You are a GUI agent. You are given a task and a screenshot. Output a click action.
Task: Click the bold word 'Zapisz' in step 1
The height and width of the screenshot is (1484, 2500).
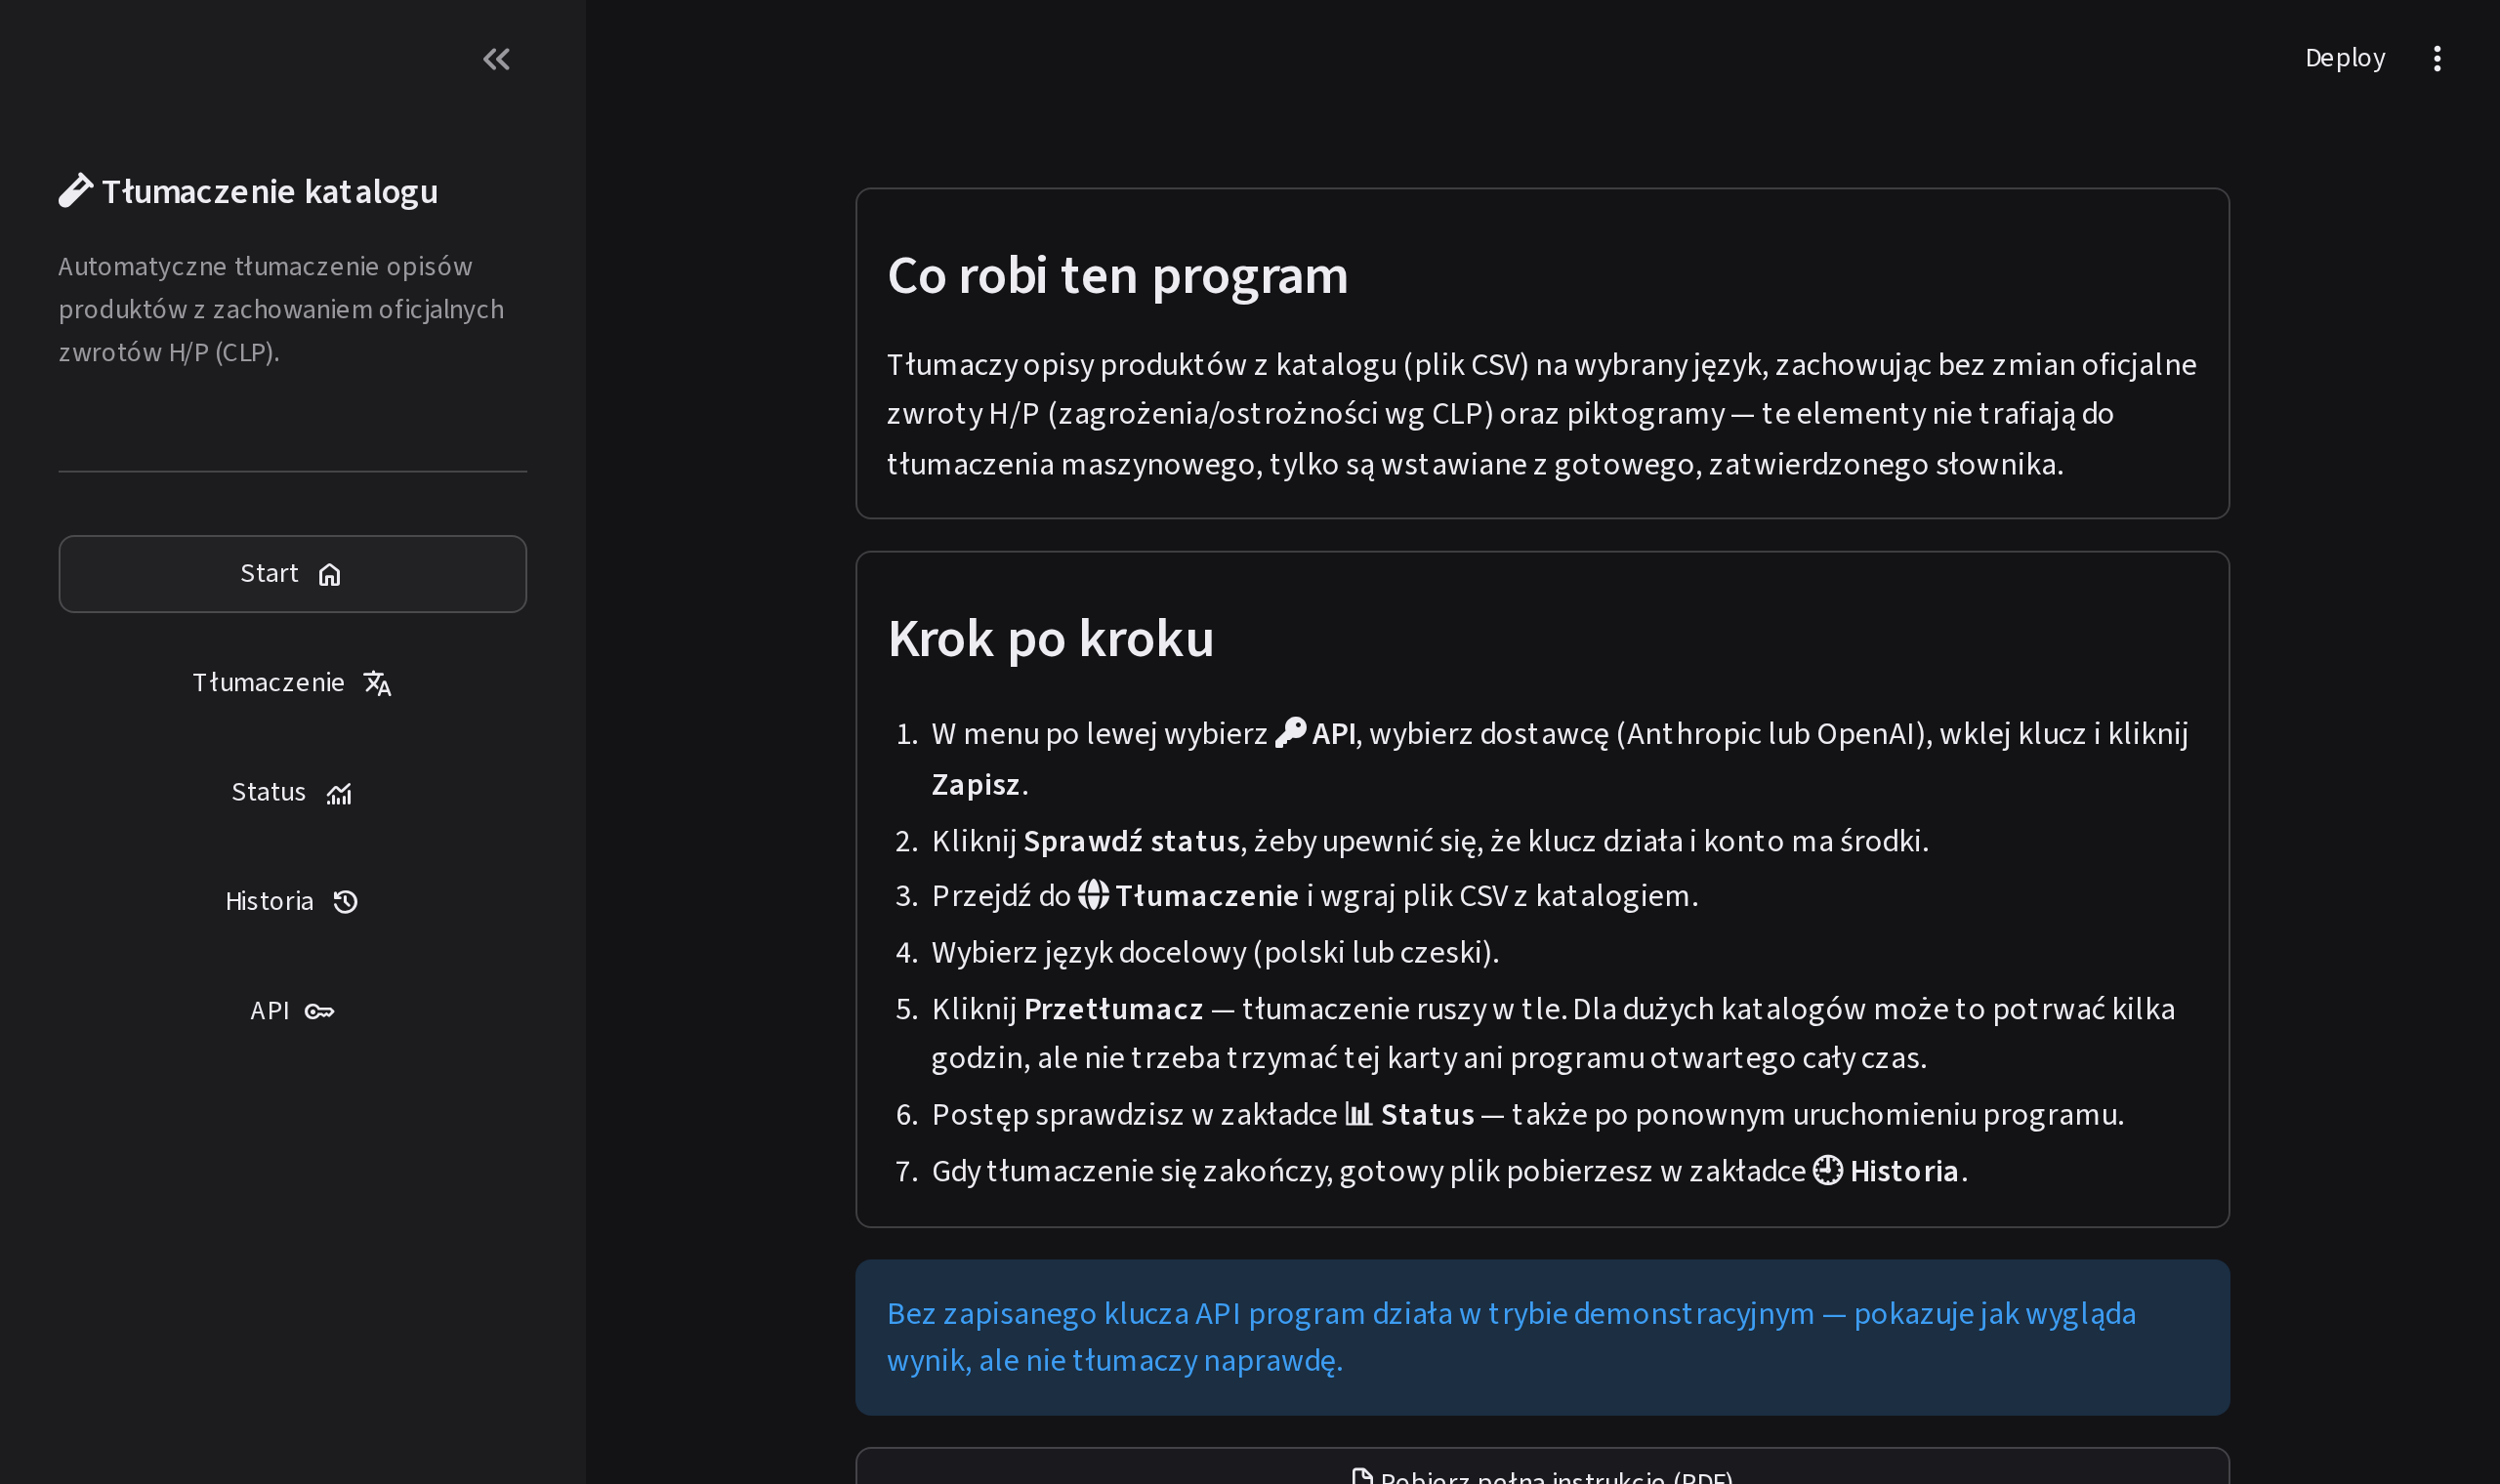point(975,785)
